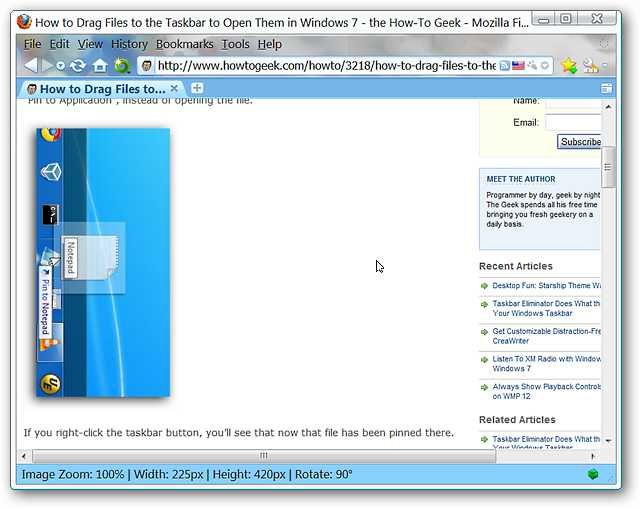Click the Name input field
640x508 pixels.
point(573,103)
